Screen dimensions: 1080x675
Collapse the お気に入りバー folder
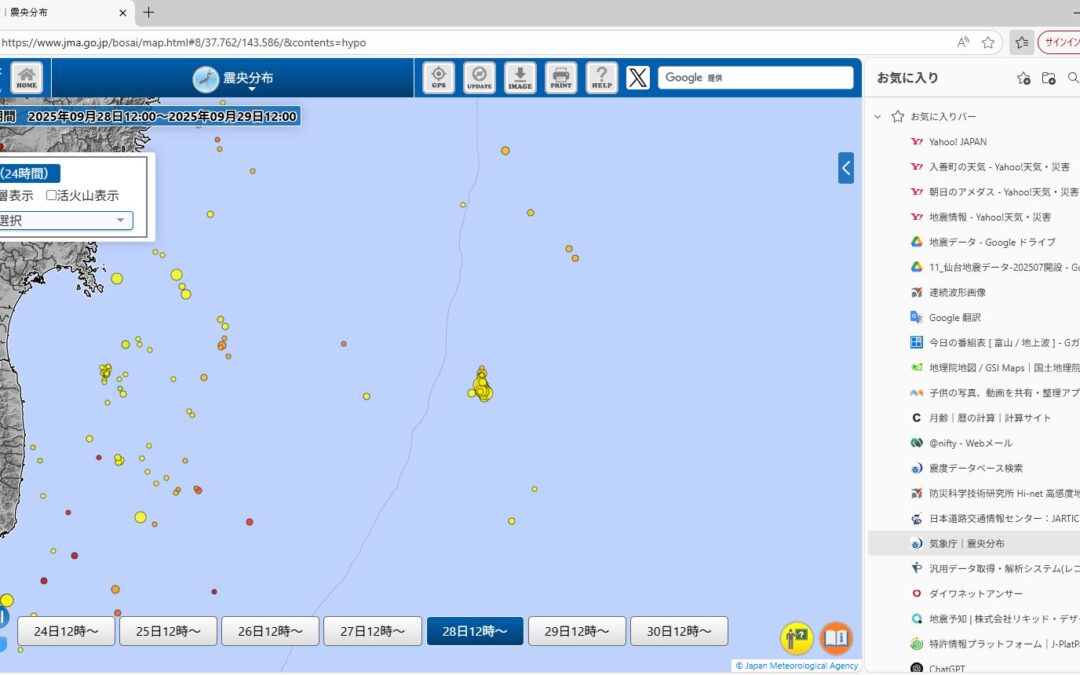click(878, 117)
